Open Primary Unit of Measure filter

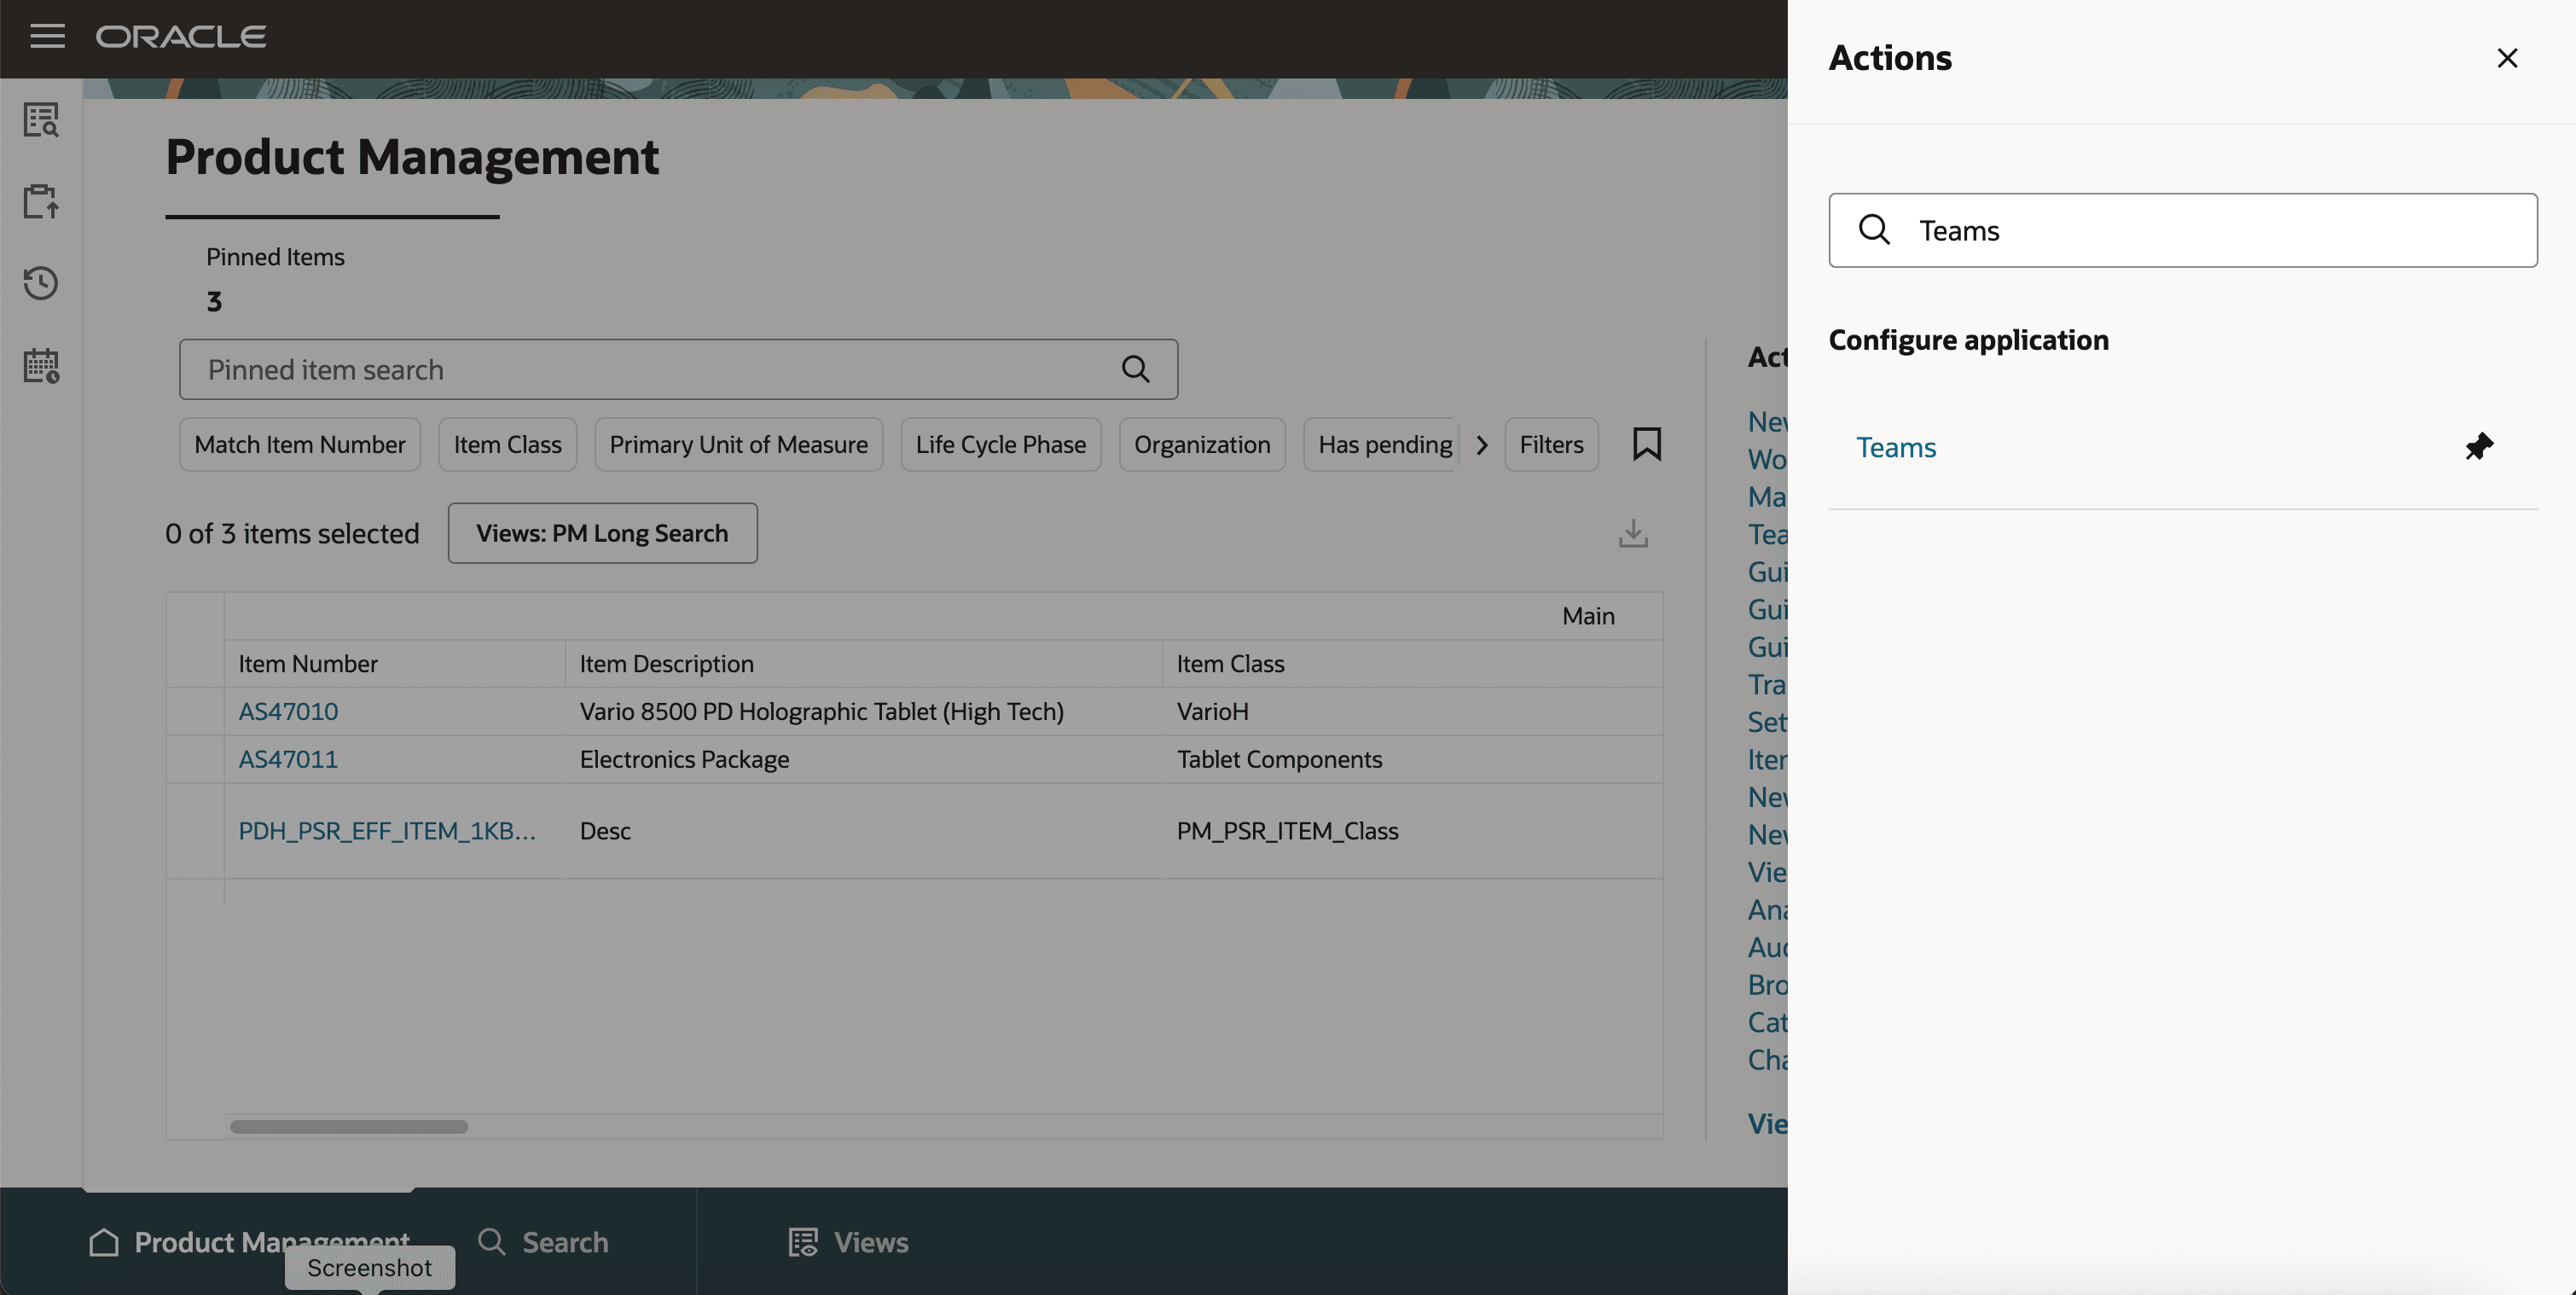[739, 444]
